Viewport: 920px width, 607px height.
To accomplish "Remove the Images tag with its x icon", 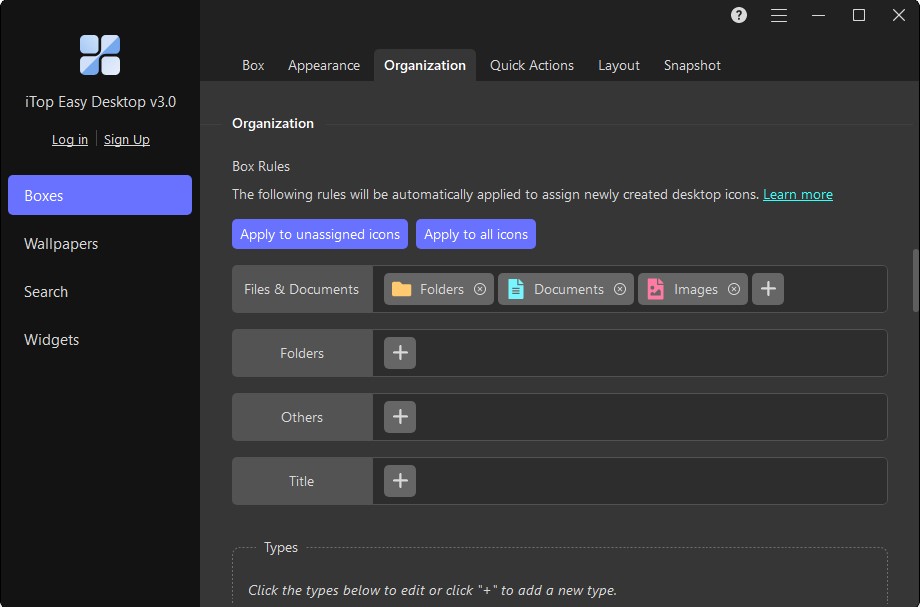I will click(734, 289).
